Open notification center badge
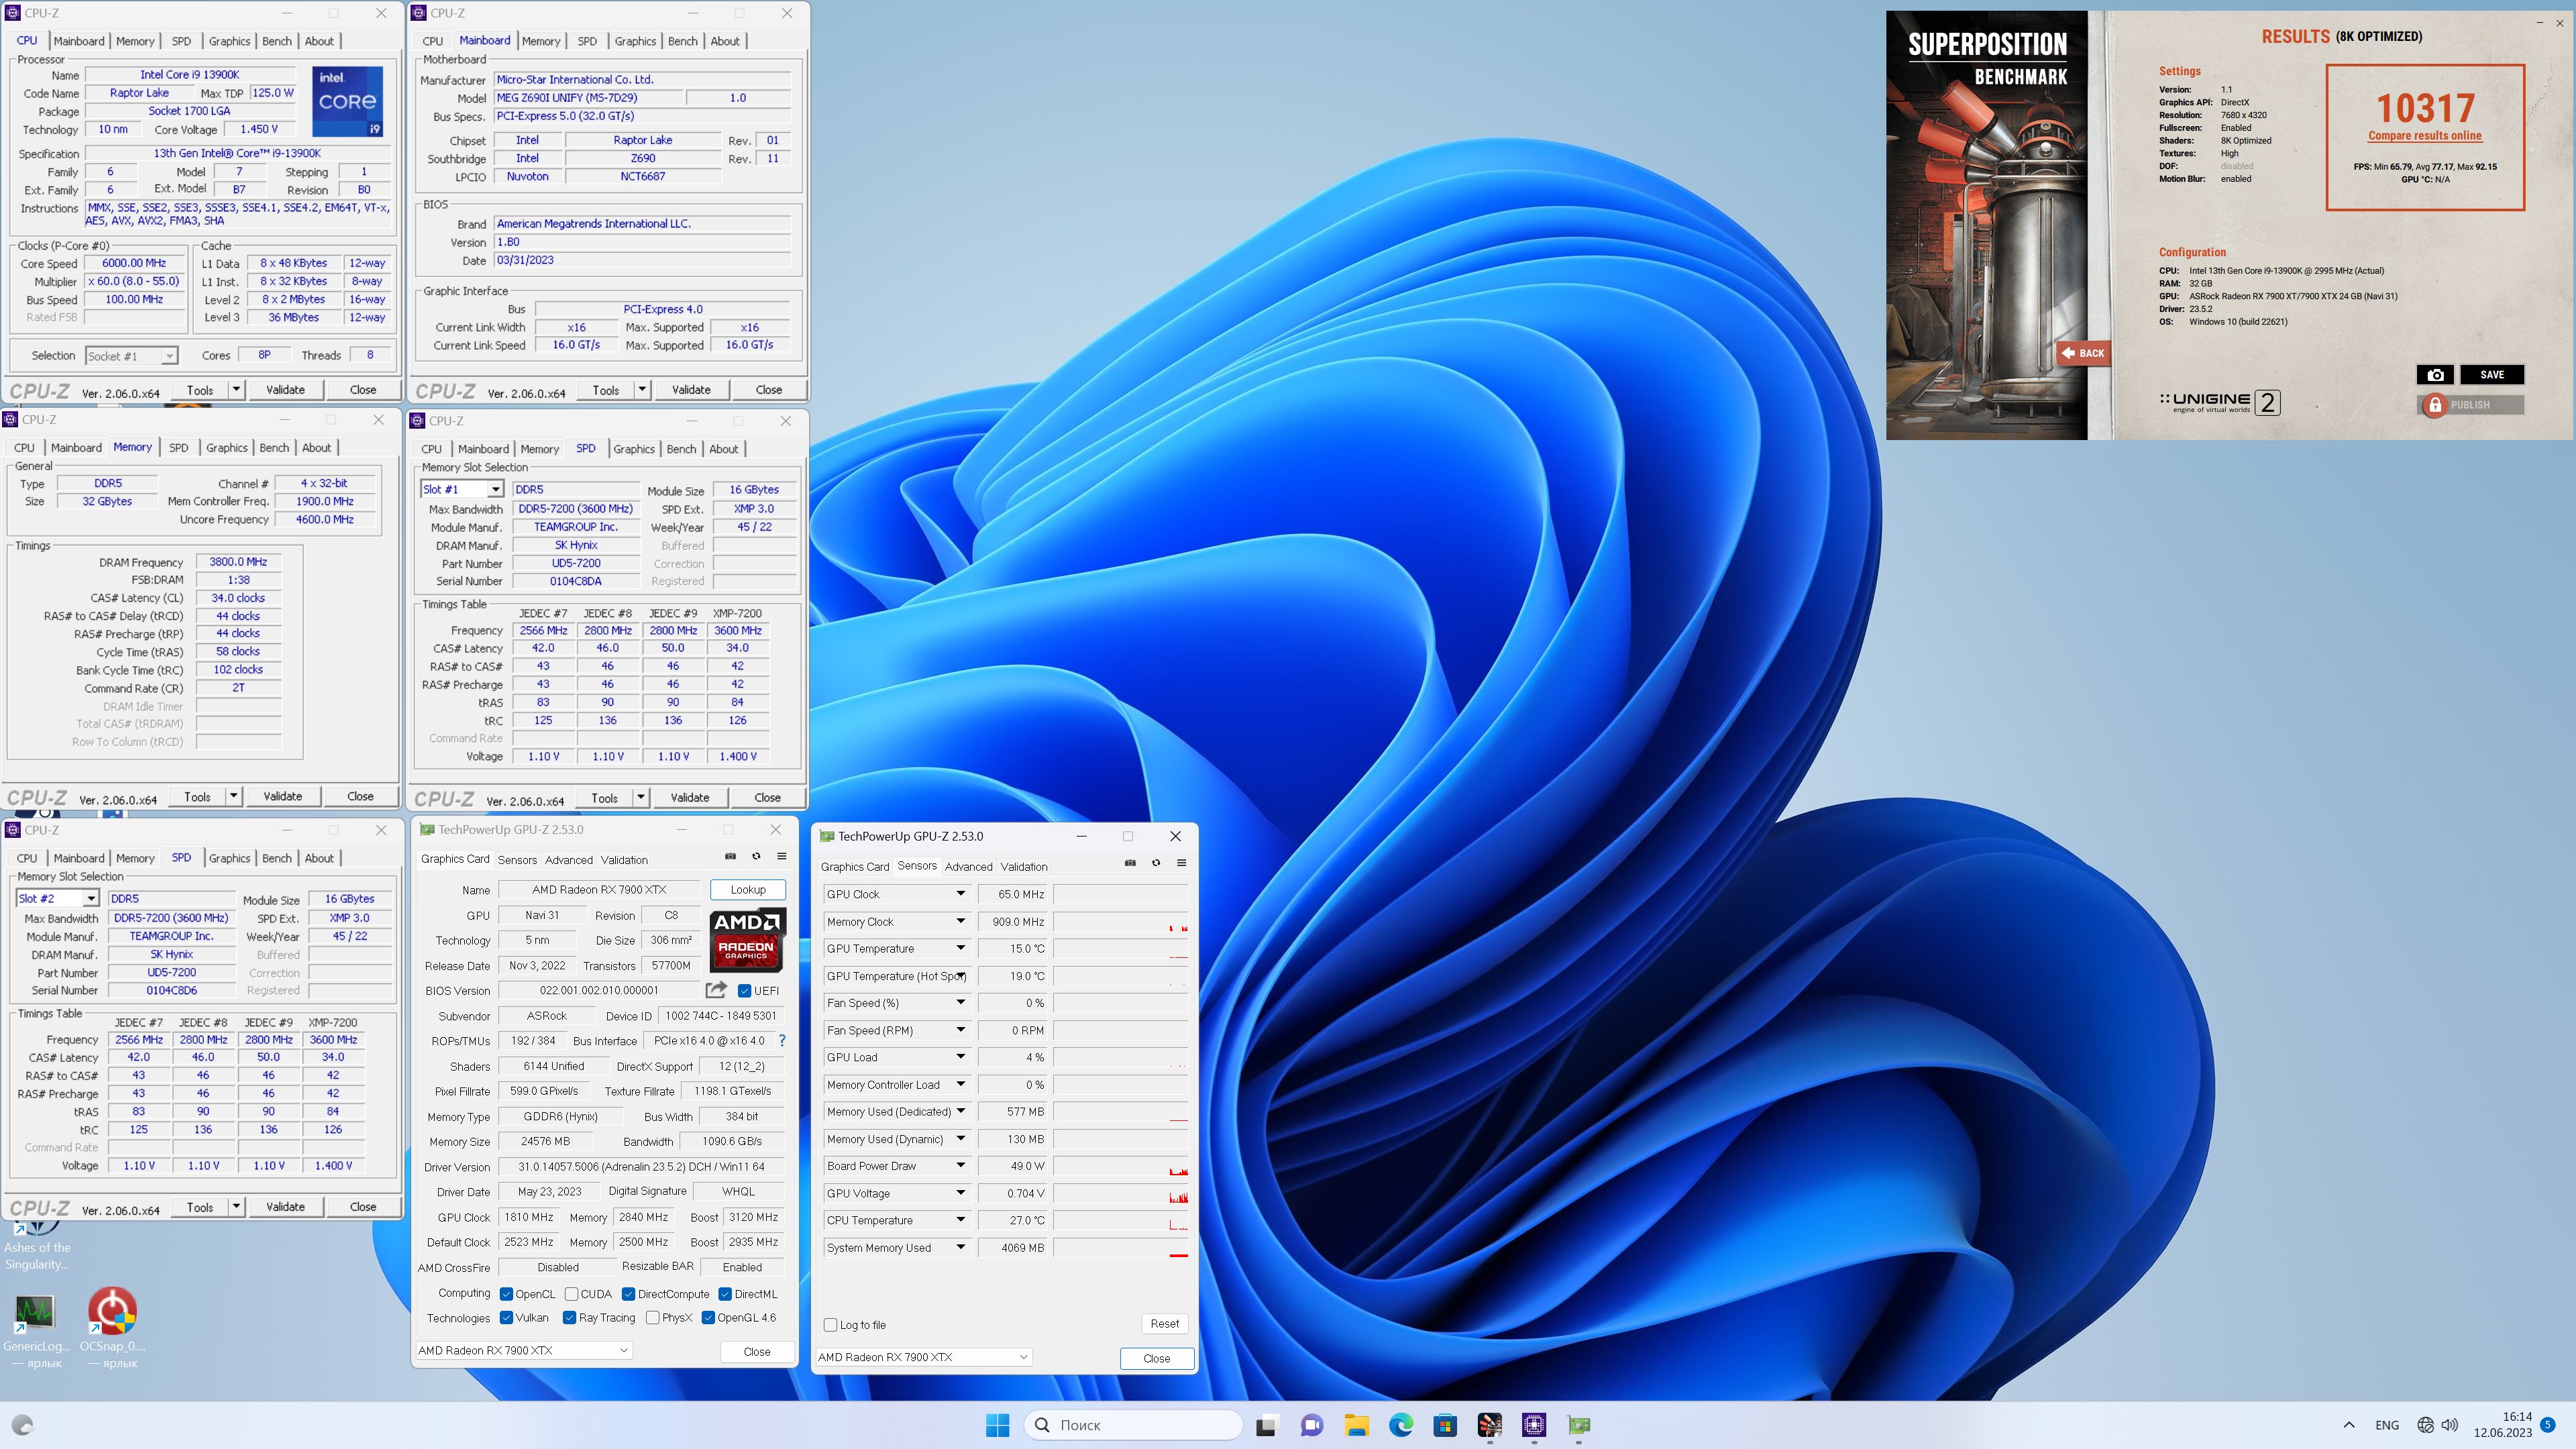Image resolution: width=2576 pixels, height=1449 pixels. (2548, 1425)
